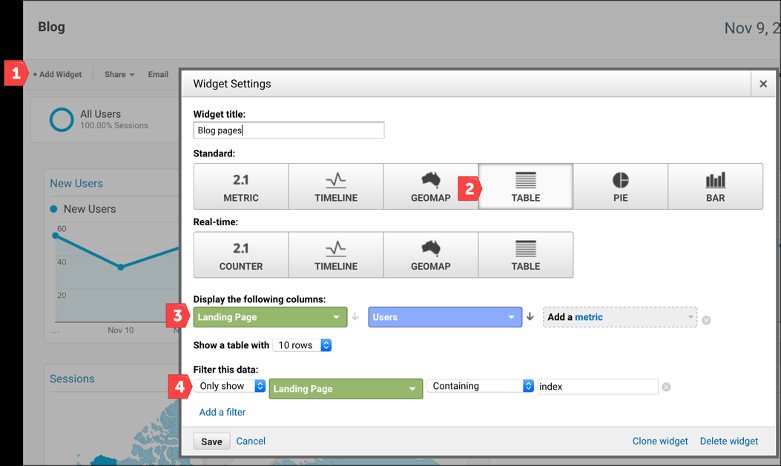Choose the Standard TIMELINE widget type
Viewport: 781px width, 466px height.
coord(336,187)
